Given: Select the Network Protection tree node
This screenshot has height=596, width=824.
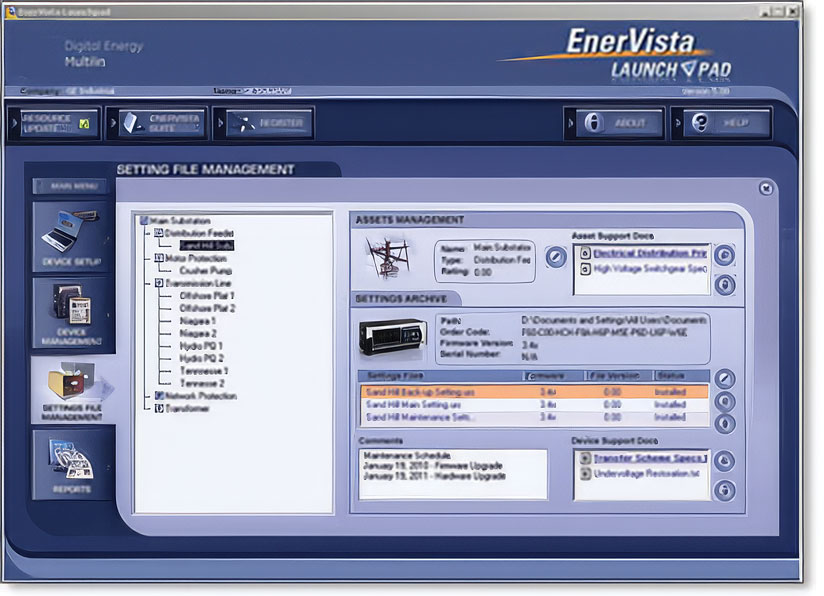Looking at the screenshot, I should 201,396.
